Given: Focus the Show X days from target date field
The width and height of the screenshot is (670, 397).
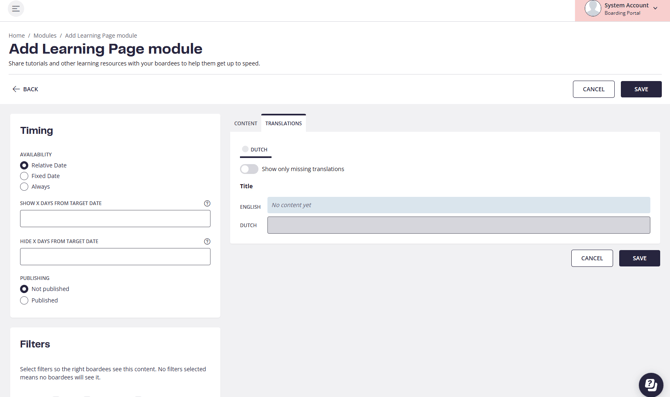Looking at the screenshot, I should tap(115, 219).
